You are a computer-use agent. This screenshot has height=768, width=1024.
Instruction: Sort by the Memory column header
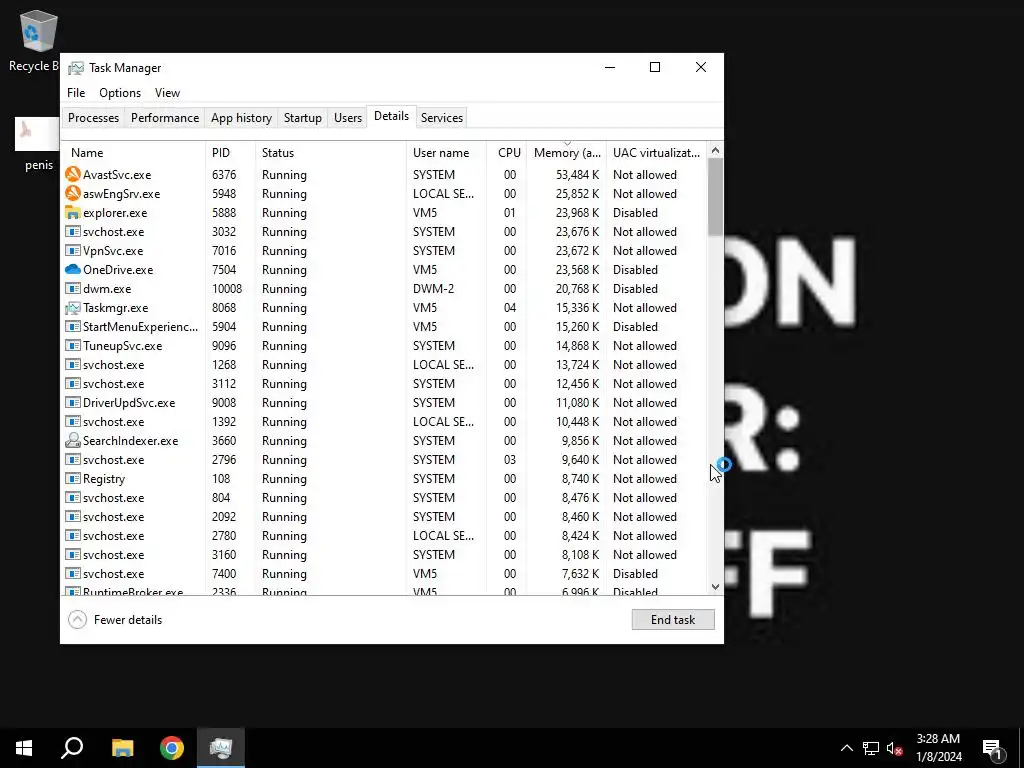point(566,153)
